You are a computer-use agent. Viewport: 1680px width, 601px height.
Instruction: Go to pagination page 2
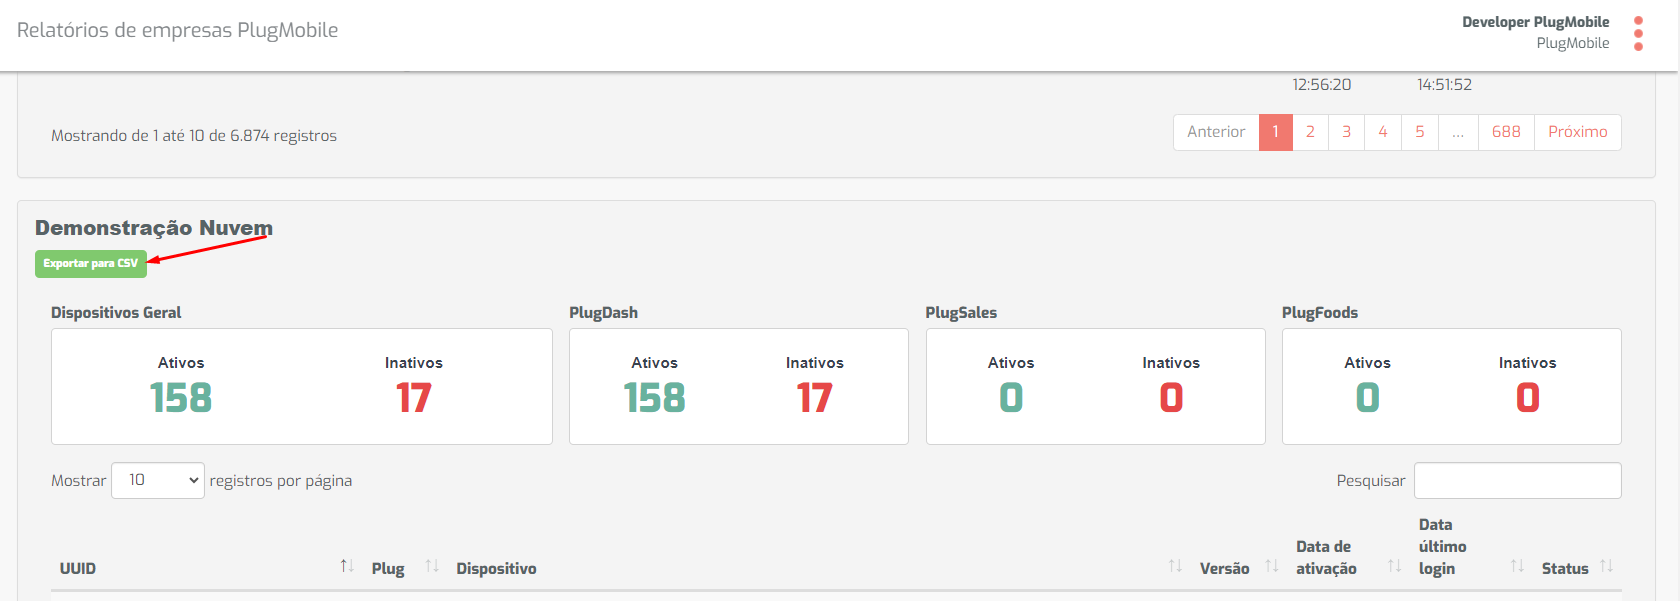coord(1310,132)
